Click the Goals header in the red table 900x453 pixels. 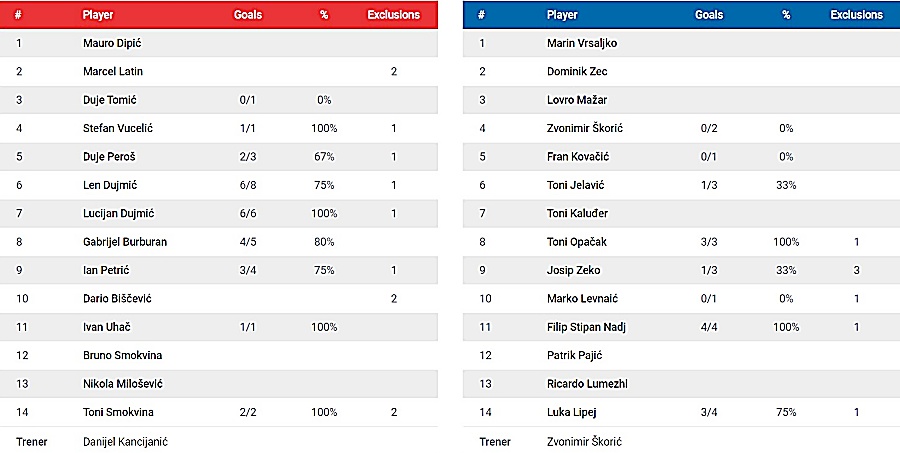[248, 16]
